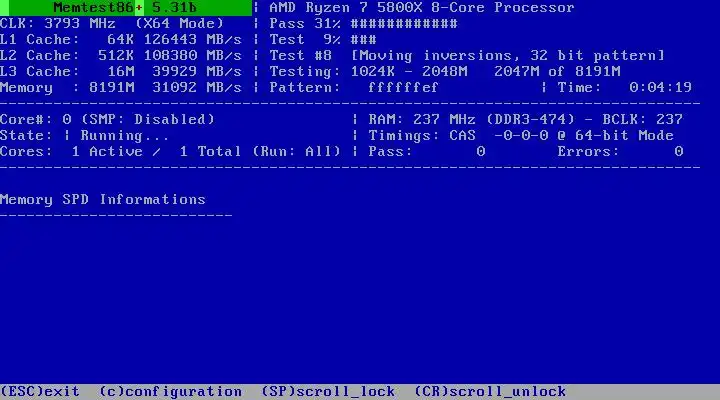Select the (DDR3-474) label
Viewport: 720px width, 400px height.
pos(530,120)
